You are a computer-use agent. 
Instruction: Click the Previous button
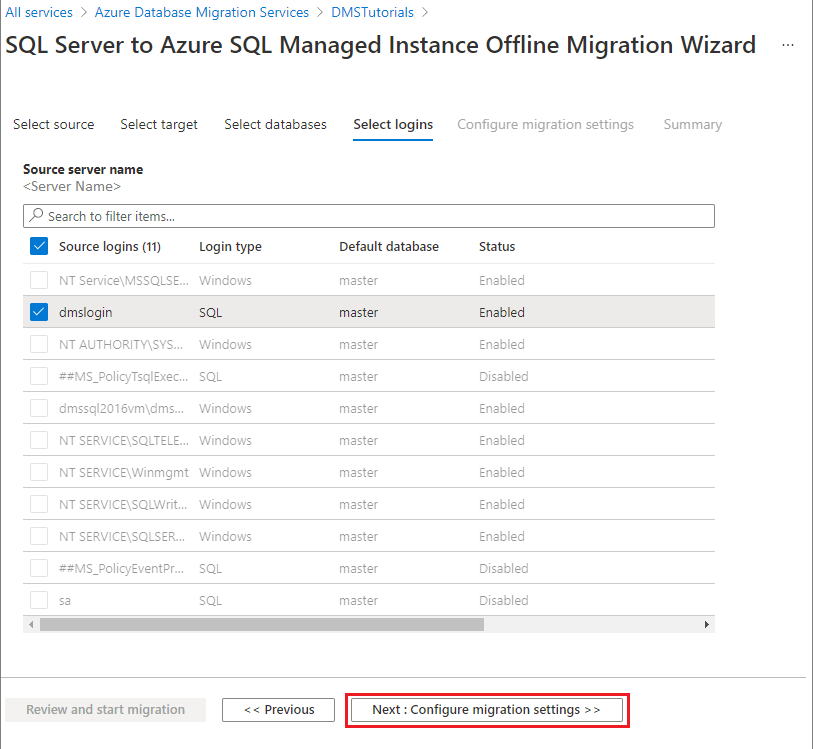278,710
